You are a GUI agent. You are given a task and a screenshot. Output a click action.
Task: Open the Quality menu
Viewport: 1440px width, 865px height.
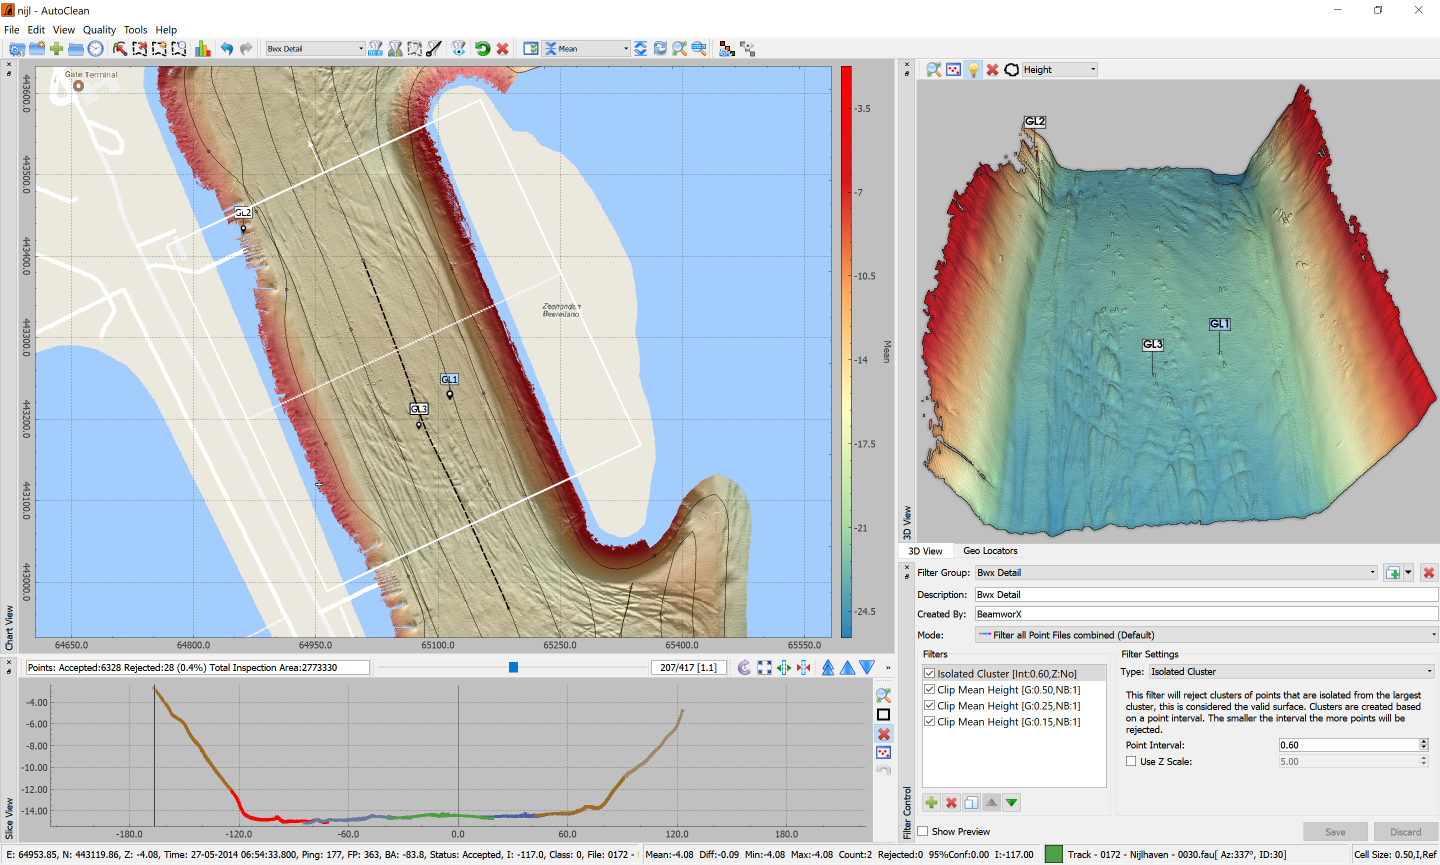[99, 29]
